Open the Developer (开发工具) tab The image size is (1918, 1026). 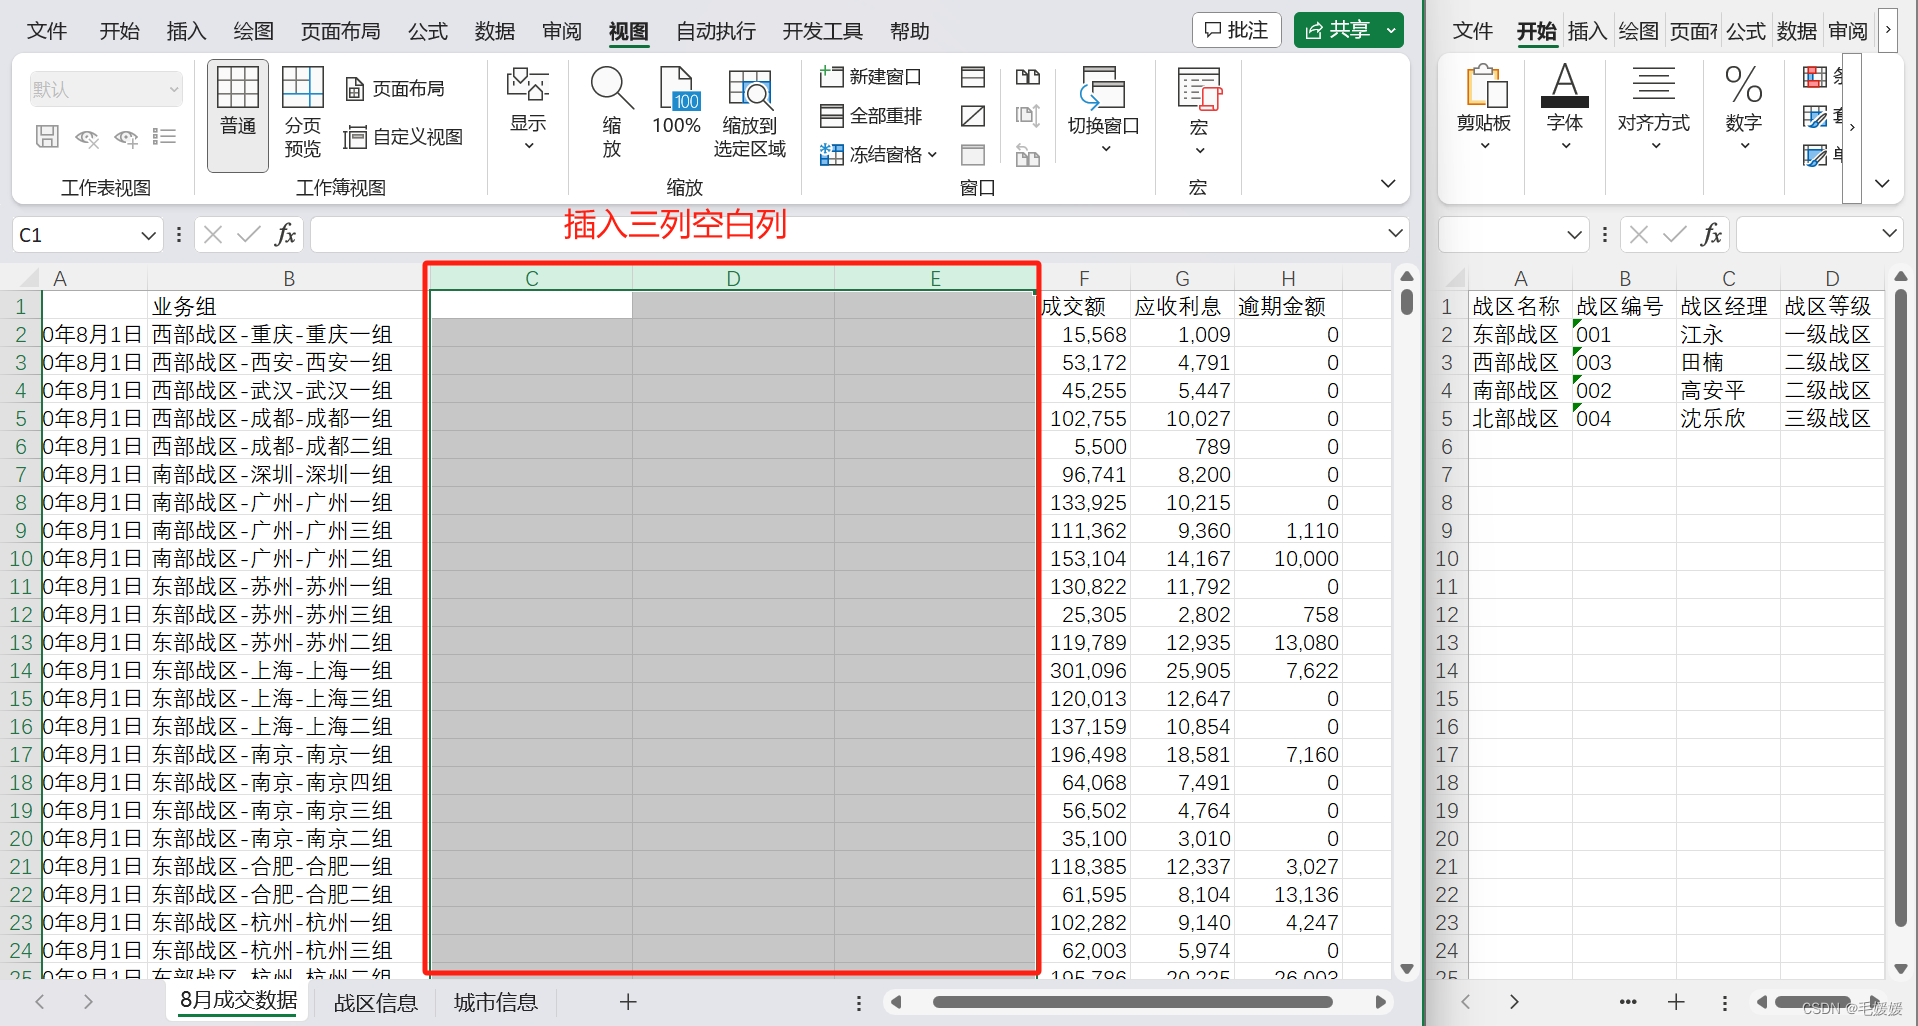point(823,31)
